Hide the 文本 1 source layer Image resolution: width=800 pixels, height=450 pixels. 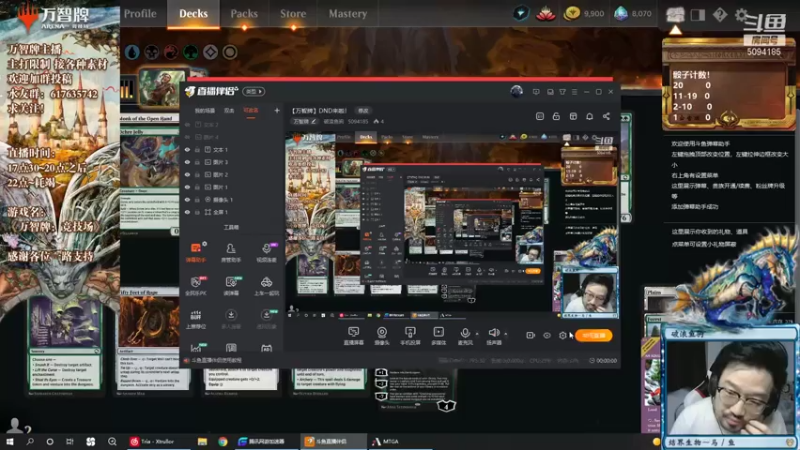coord(187,150)
